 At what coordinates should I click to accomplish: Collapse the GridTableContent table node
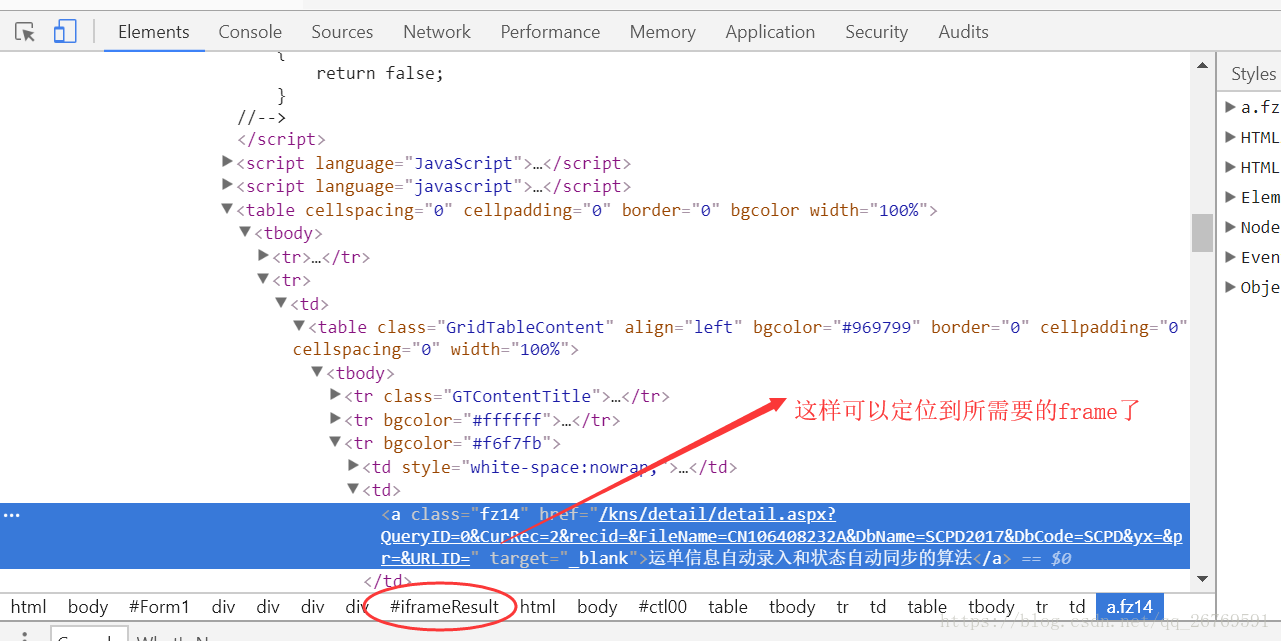click(299, 326)
